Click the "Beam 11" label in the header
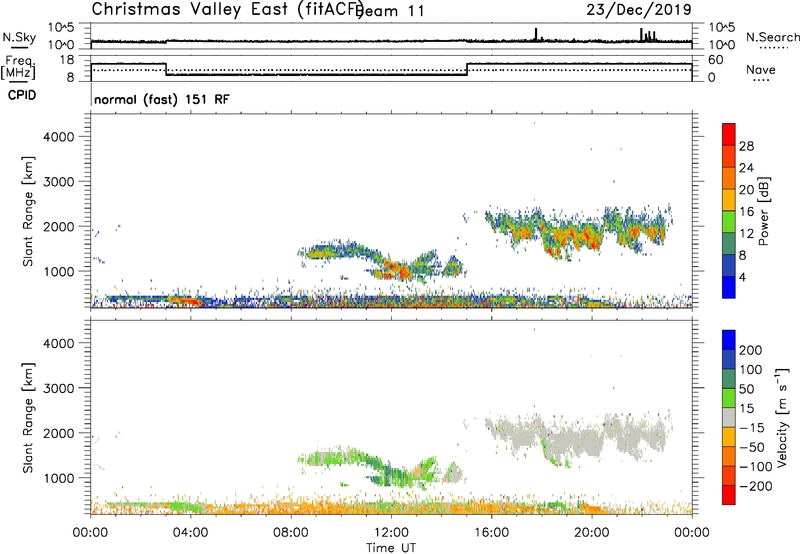Screen dimensions: 800x554 390,11
